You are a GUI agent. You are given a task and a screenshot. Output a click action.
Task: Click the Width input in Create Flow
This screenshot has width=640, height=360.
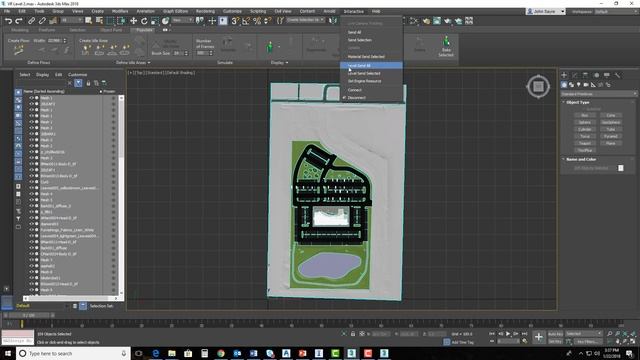[x=54, y=41]
